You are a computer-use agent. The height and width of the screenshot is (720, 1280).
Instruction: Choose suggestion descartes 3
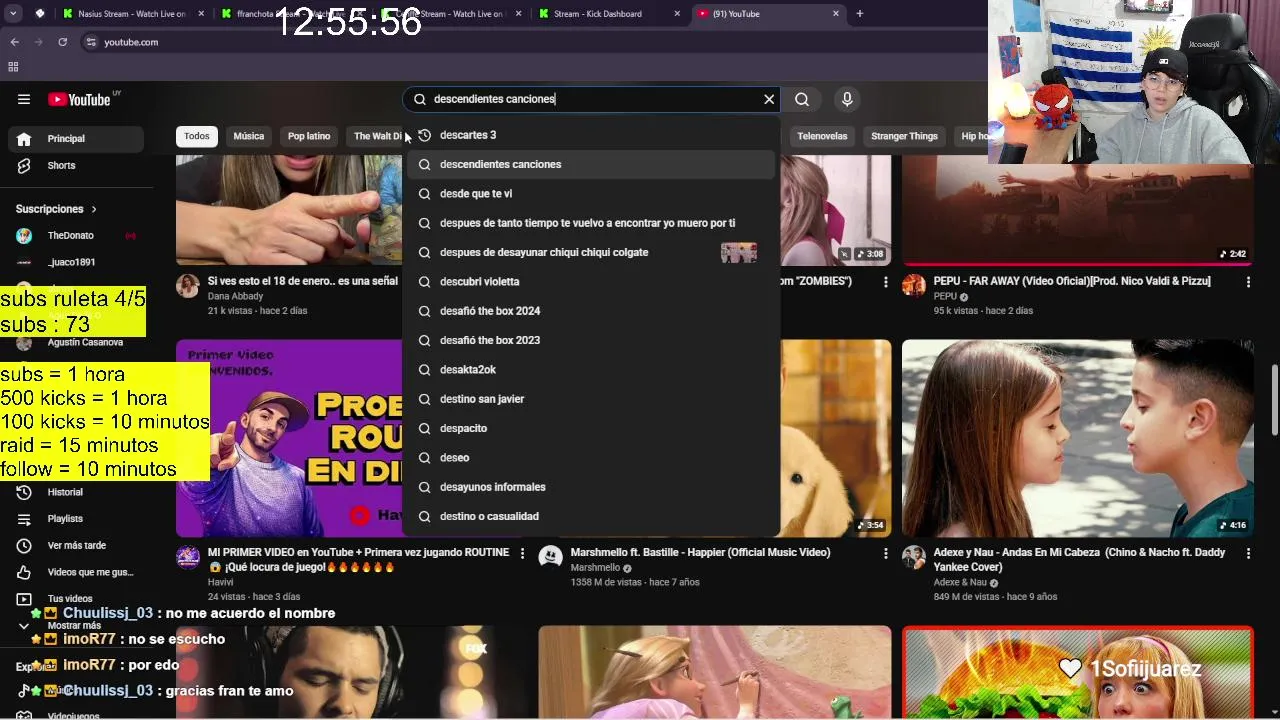point(590,135)
